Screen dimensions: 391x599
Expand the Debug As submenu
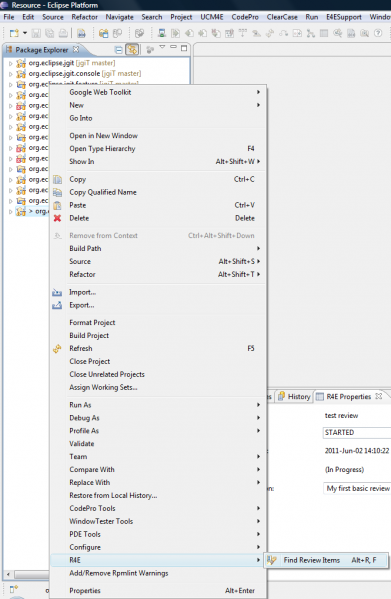(x=158, y=418)
